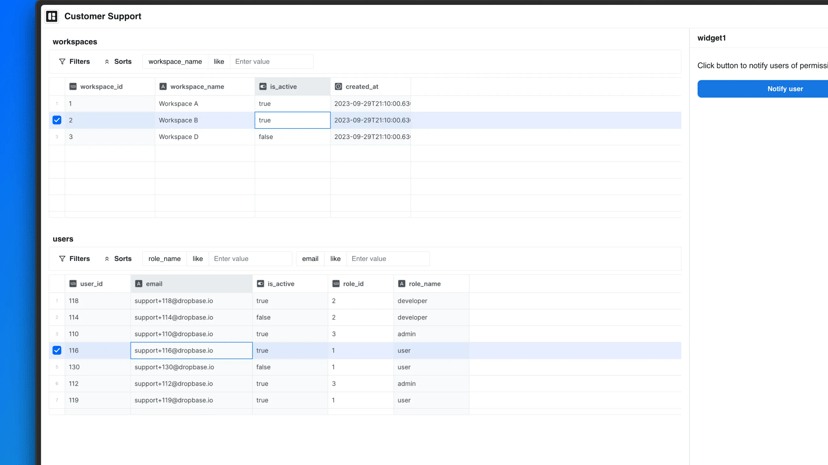This screenshot has width=828, height=465.
Task: Select the created_at column header
Action: point(371,87)
